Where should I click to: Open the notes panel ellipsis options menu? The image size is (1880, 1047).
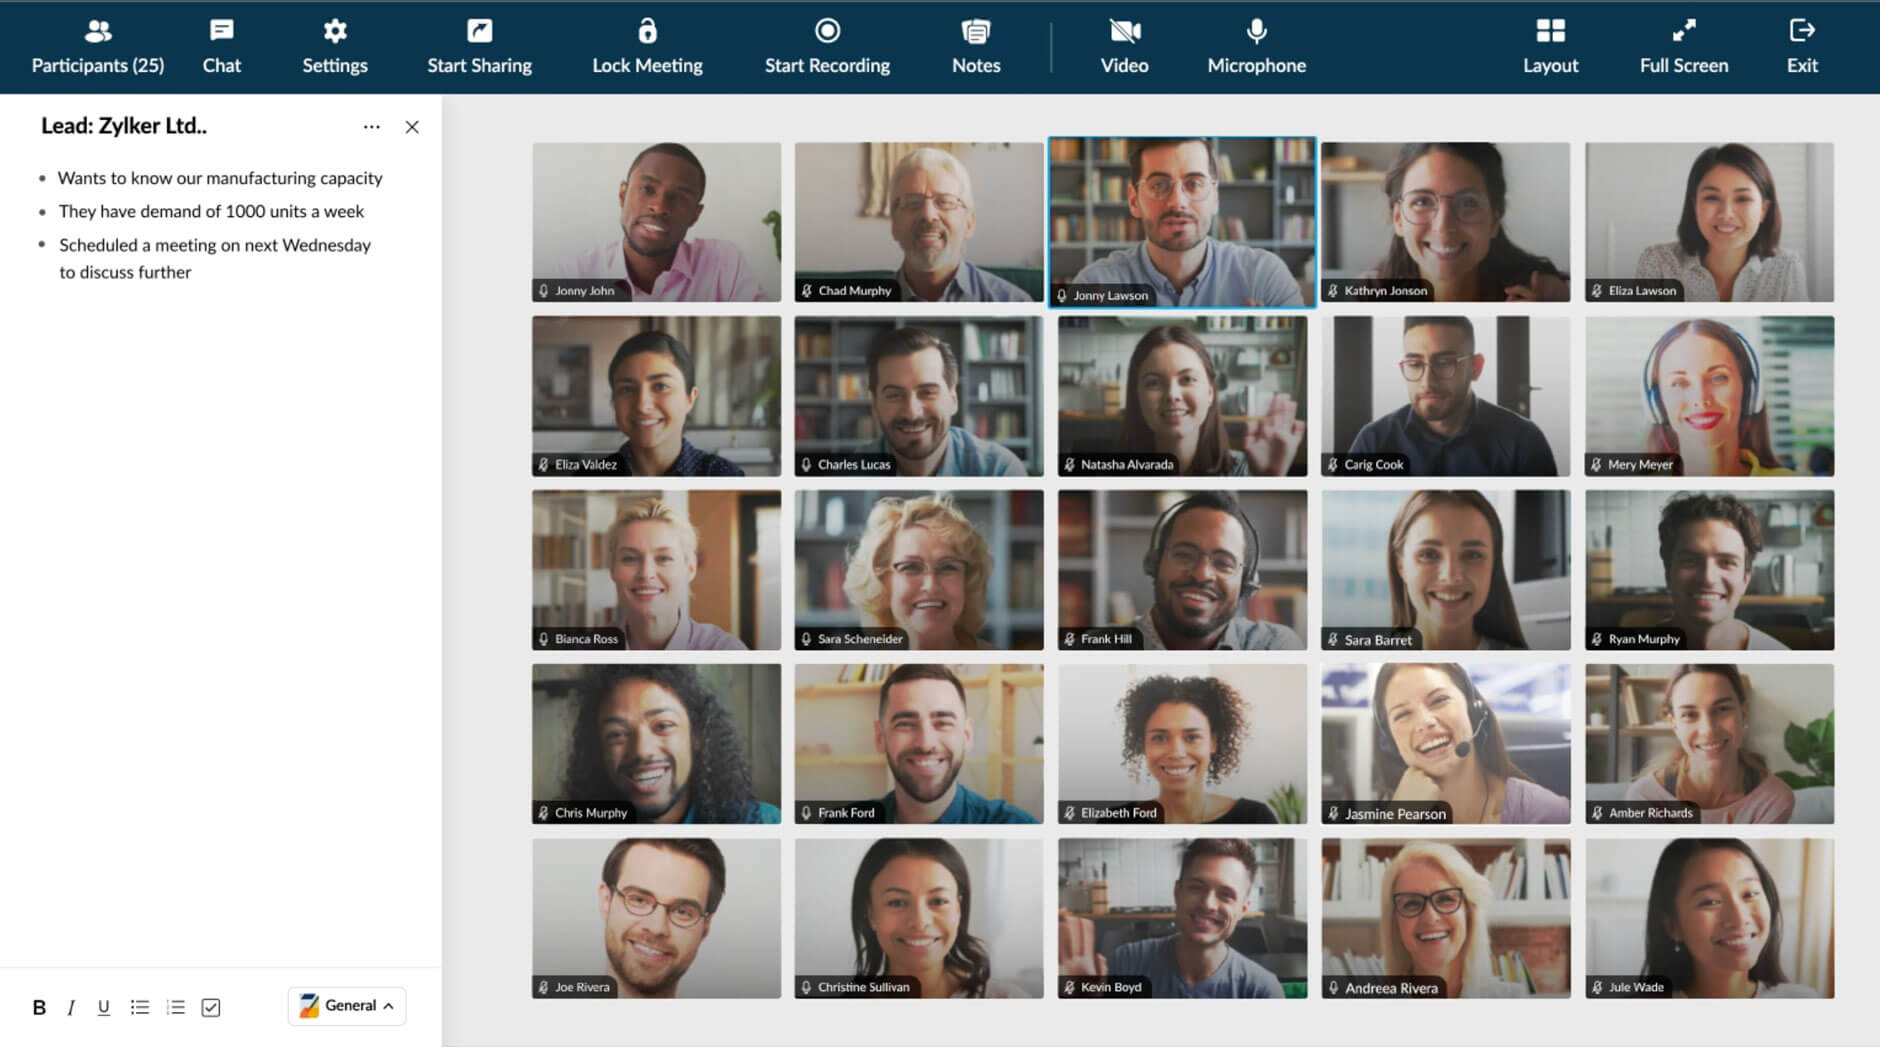(371, 126)
